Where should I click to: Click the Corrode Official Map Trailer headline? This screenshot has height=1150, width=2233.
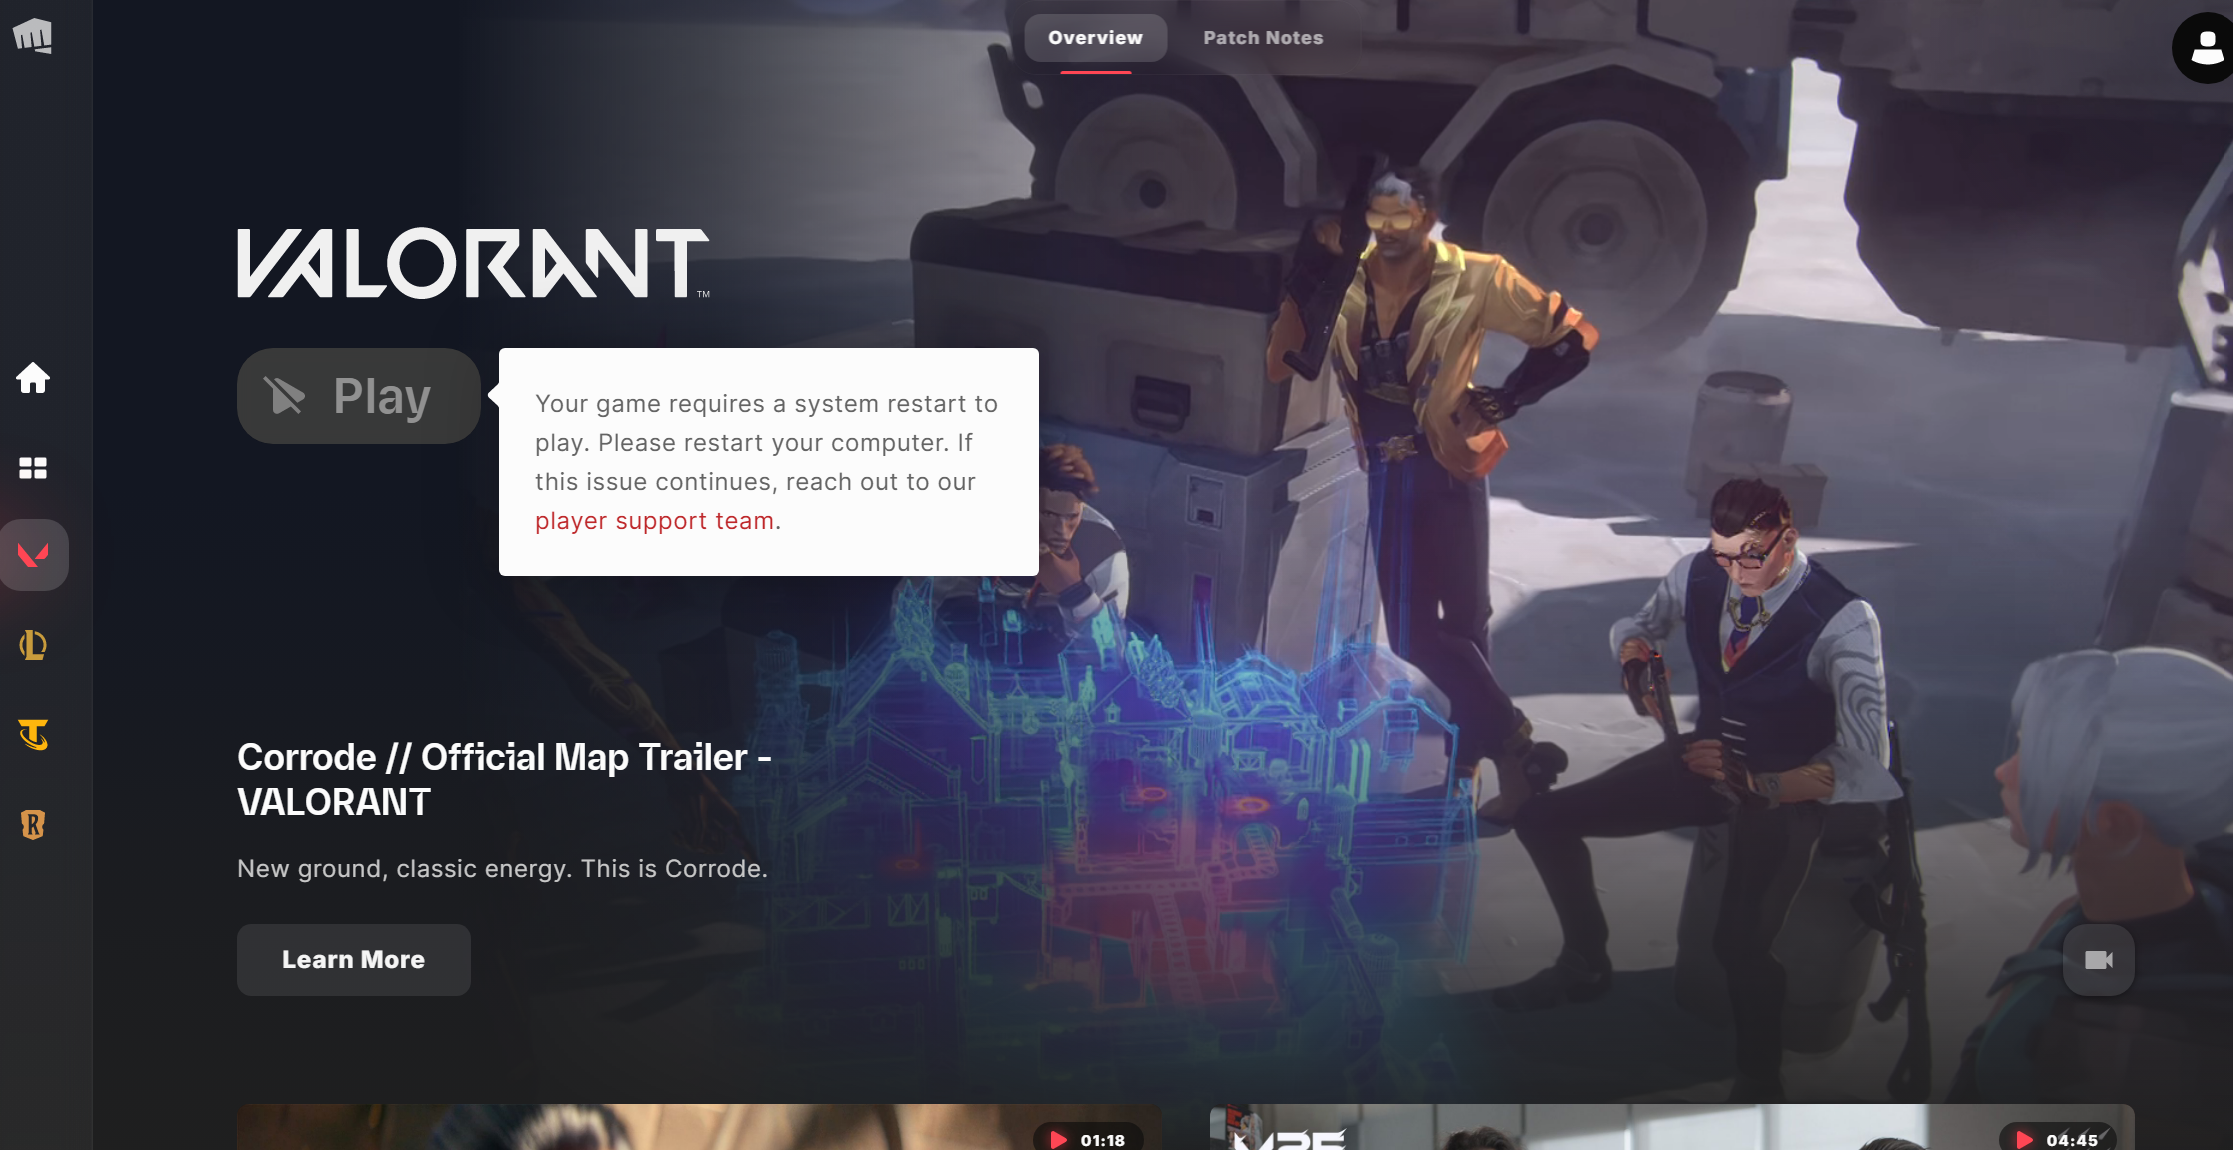click(x=504, y=780)
